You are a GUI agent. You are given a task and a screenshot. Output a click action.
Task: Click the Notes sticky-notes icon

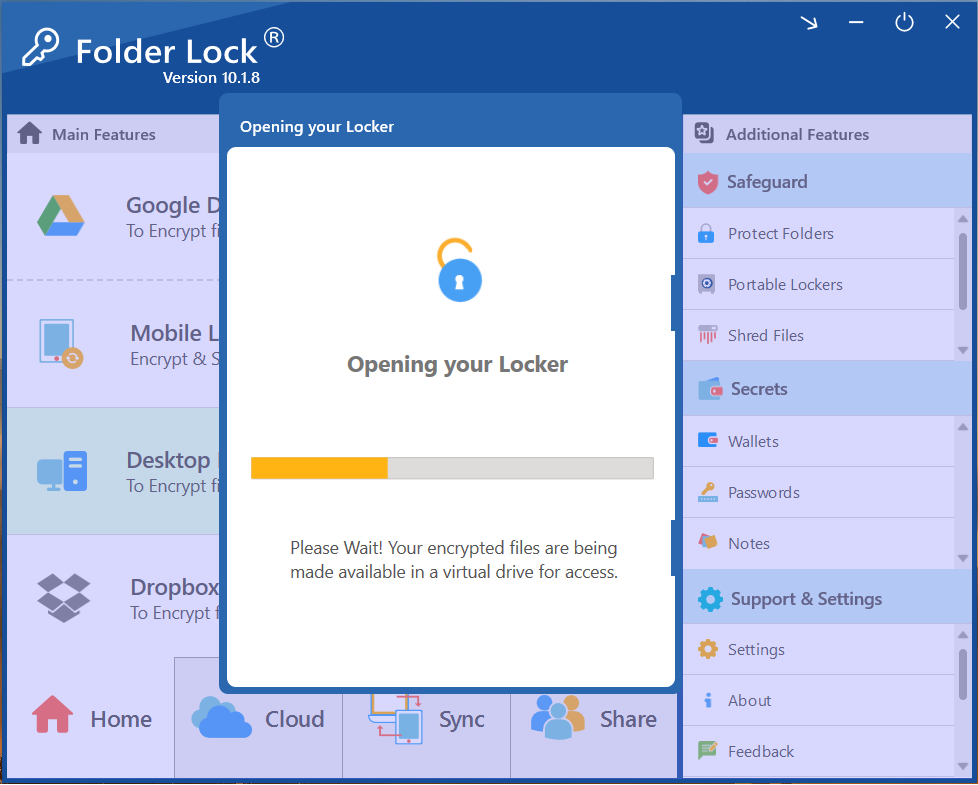tap(707, 541)
